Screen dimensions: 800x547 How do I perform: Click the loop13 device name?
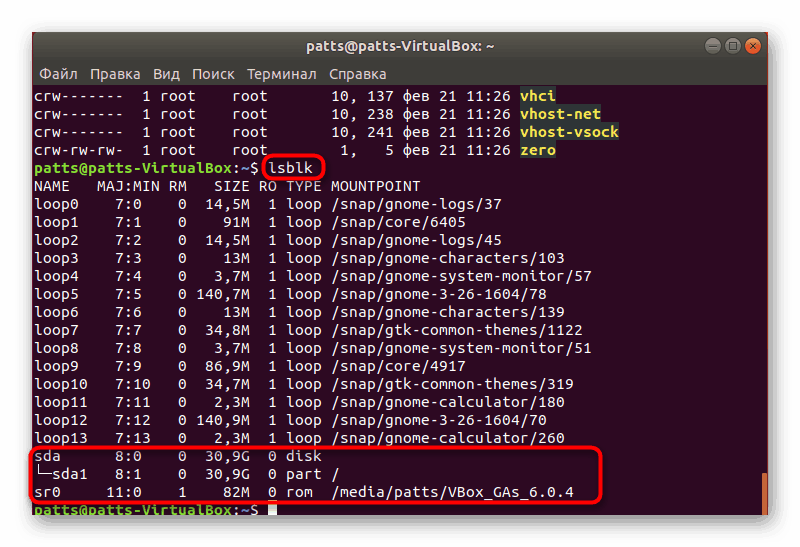61,438
